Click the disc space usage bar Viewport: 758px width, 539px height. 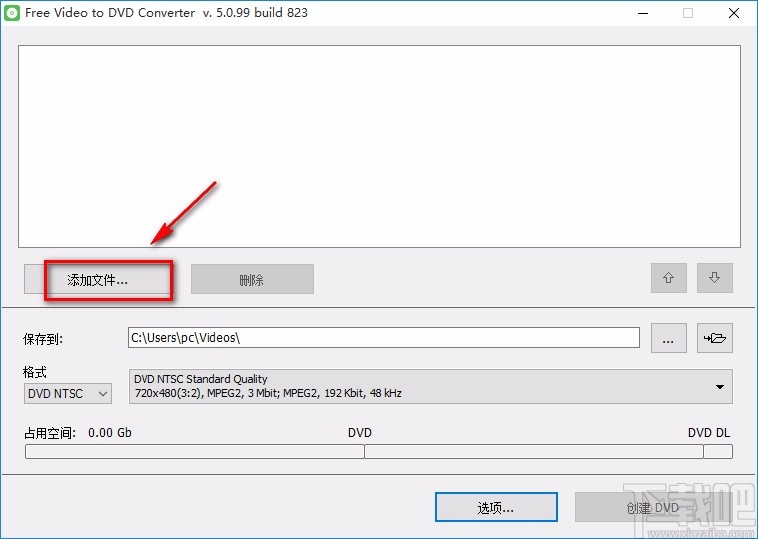[x=379, y=452]
